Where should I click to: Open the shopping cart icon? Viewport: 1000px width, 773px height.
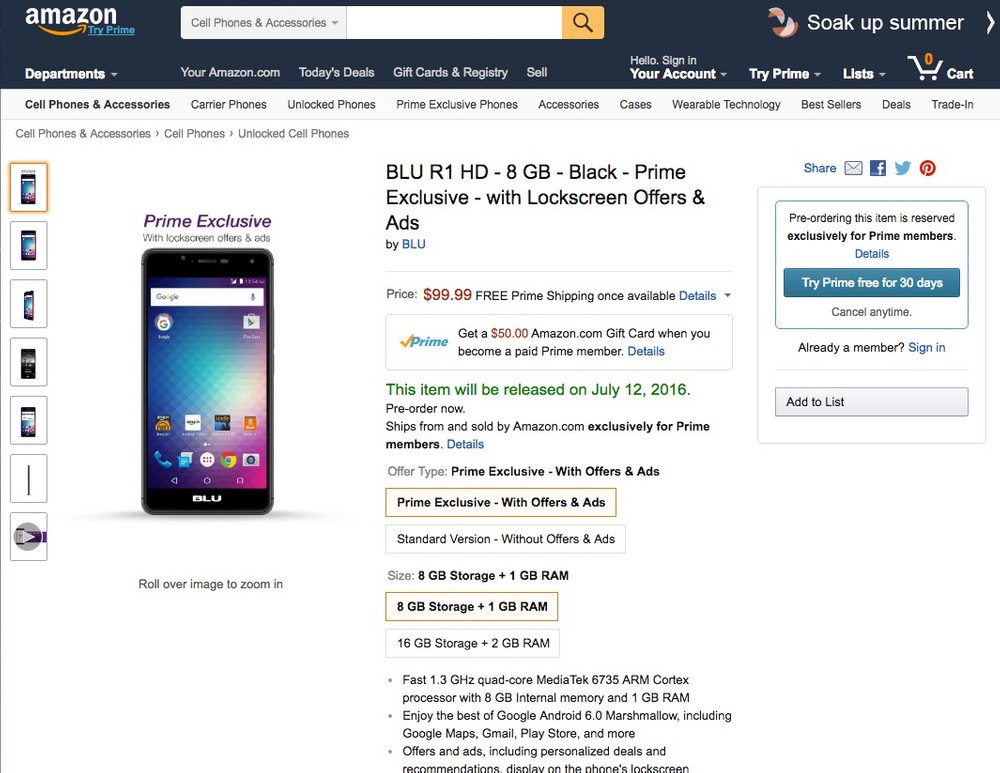pos(939,70)
